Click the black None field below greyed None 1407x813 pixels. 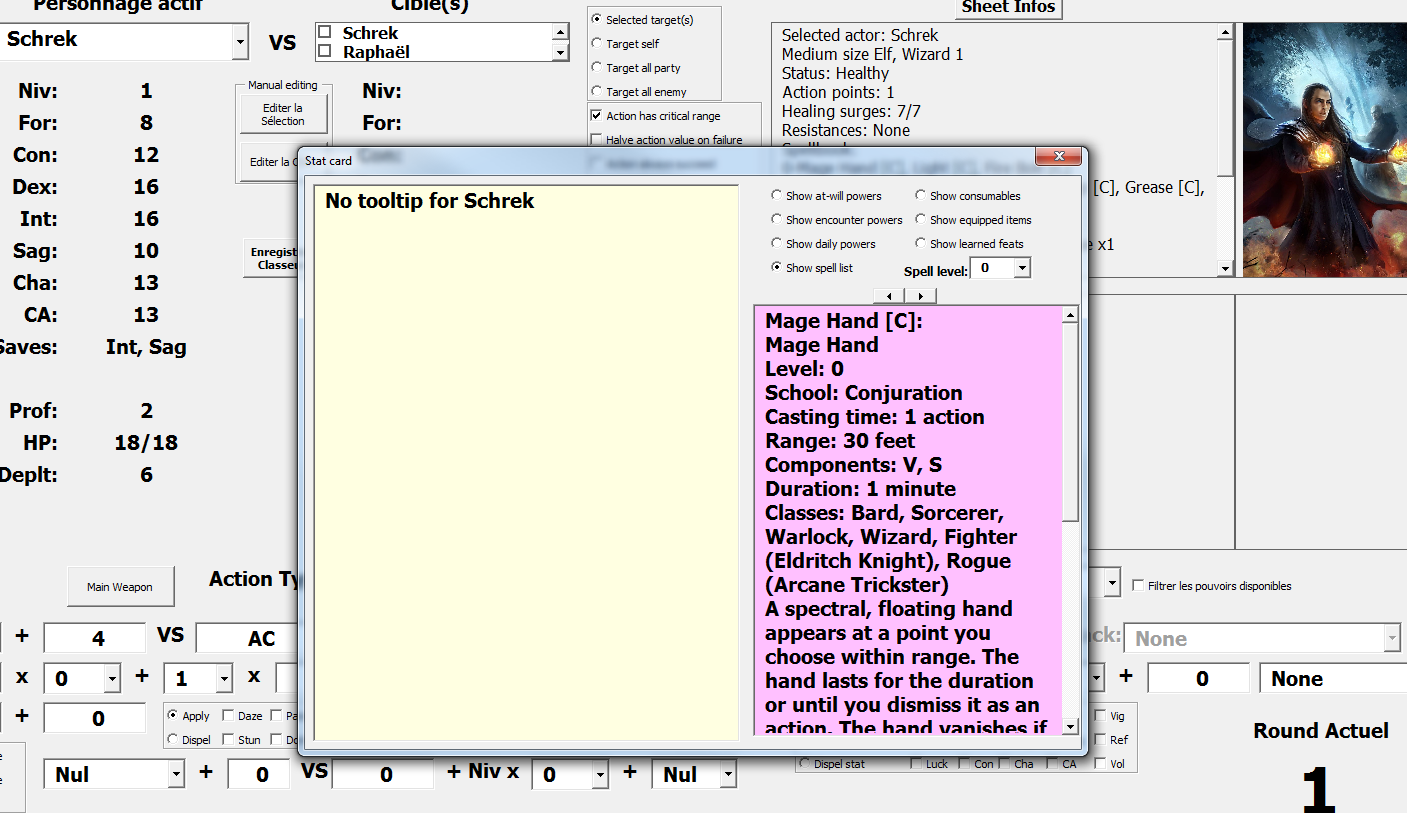pos(1333,679)
